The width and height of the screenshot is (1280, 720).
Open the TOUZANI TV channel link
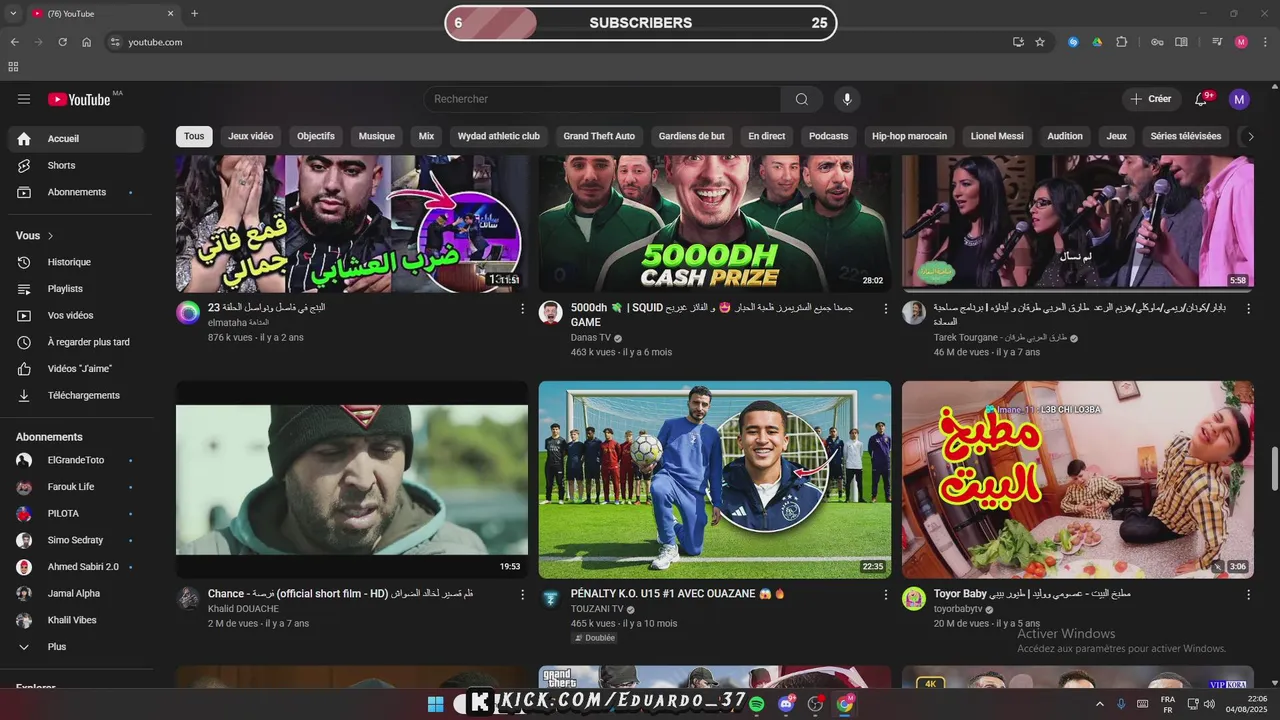pos(597,609)
